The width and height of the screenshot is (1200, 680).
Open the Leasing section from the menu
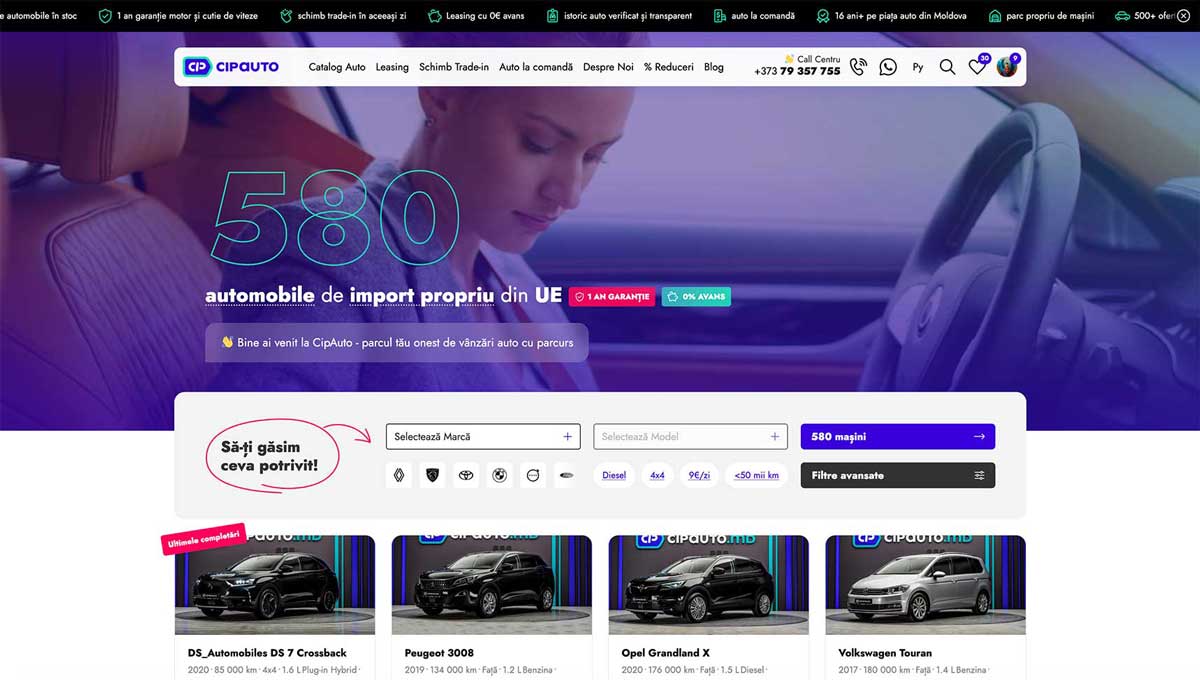pyautogui.click(x=392, y=67)
